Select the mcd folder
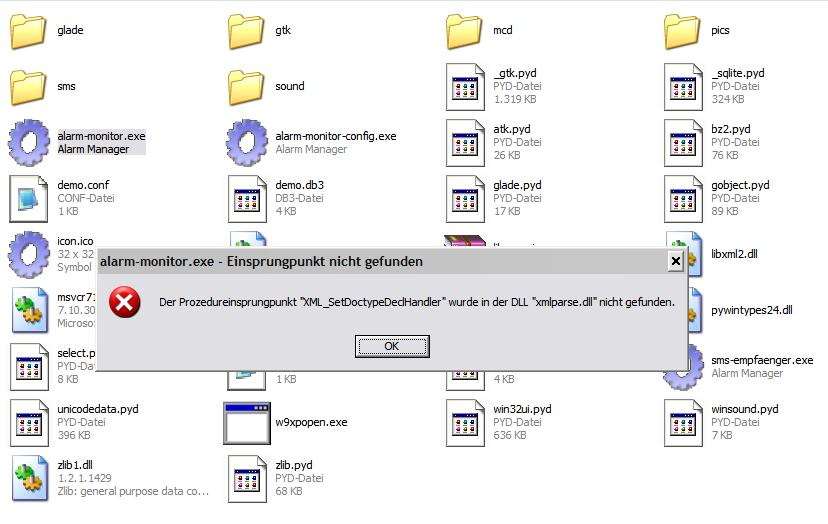The image size is (828, 524). click(464, 31)
